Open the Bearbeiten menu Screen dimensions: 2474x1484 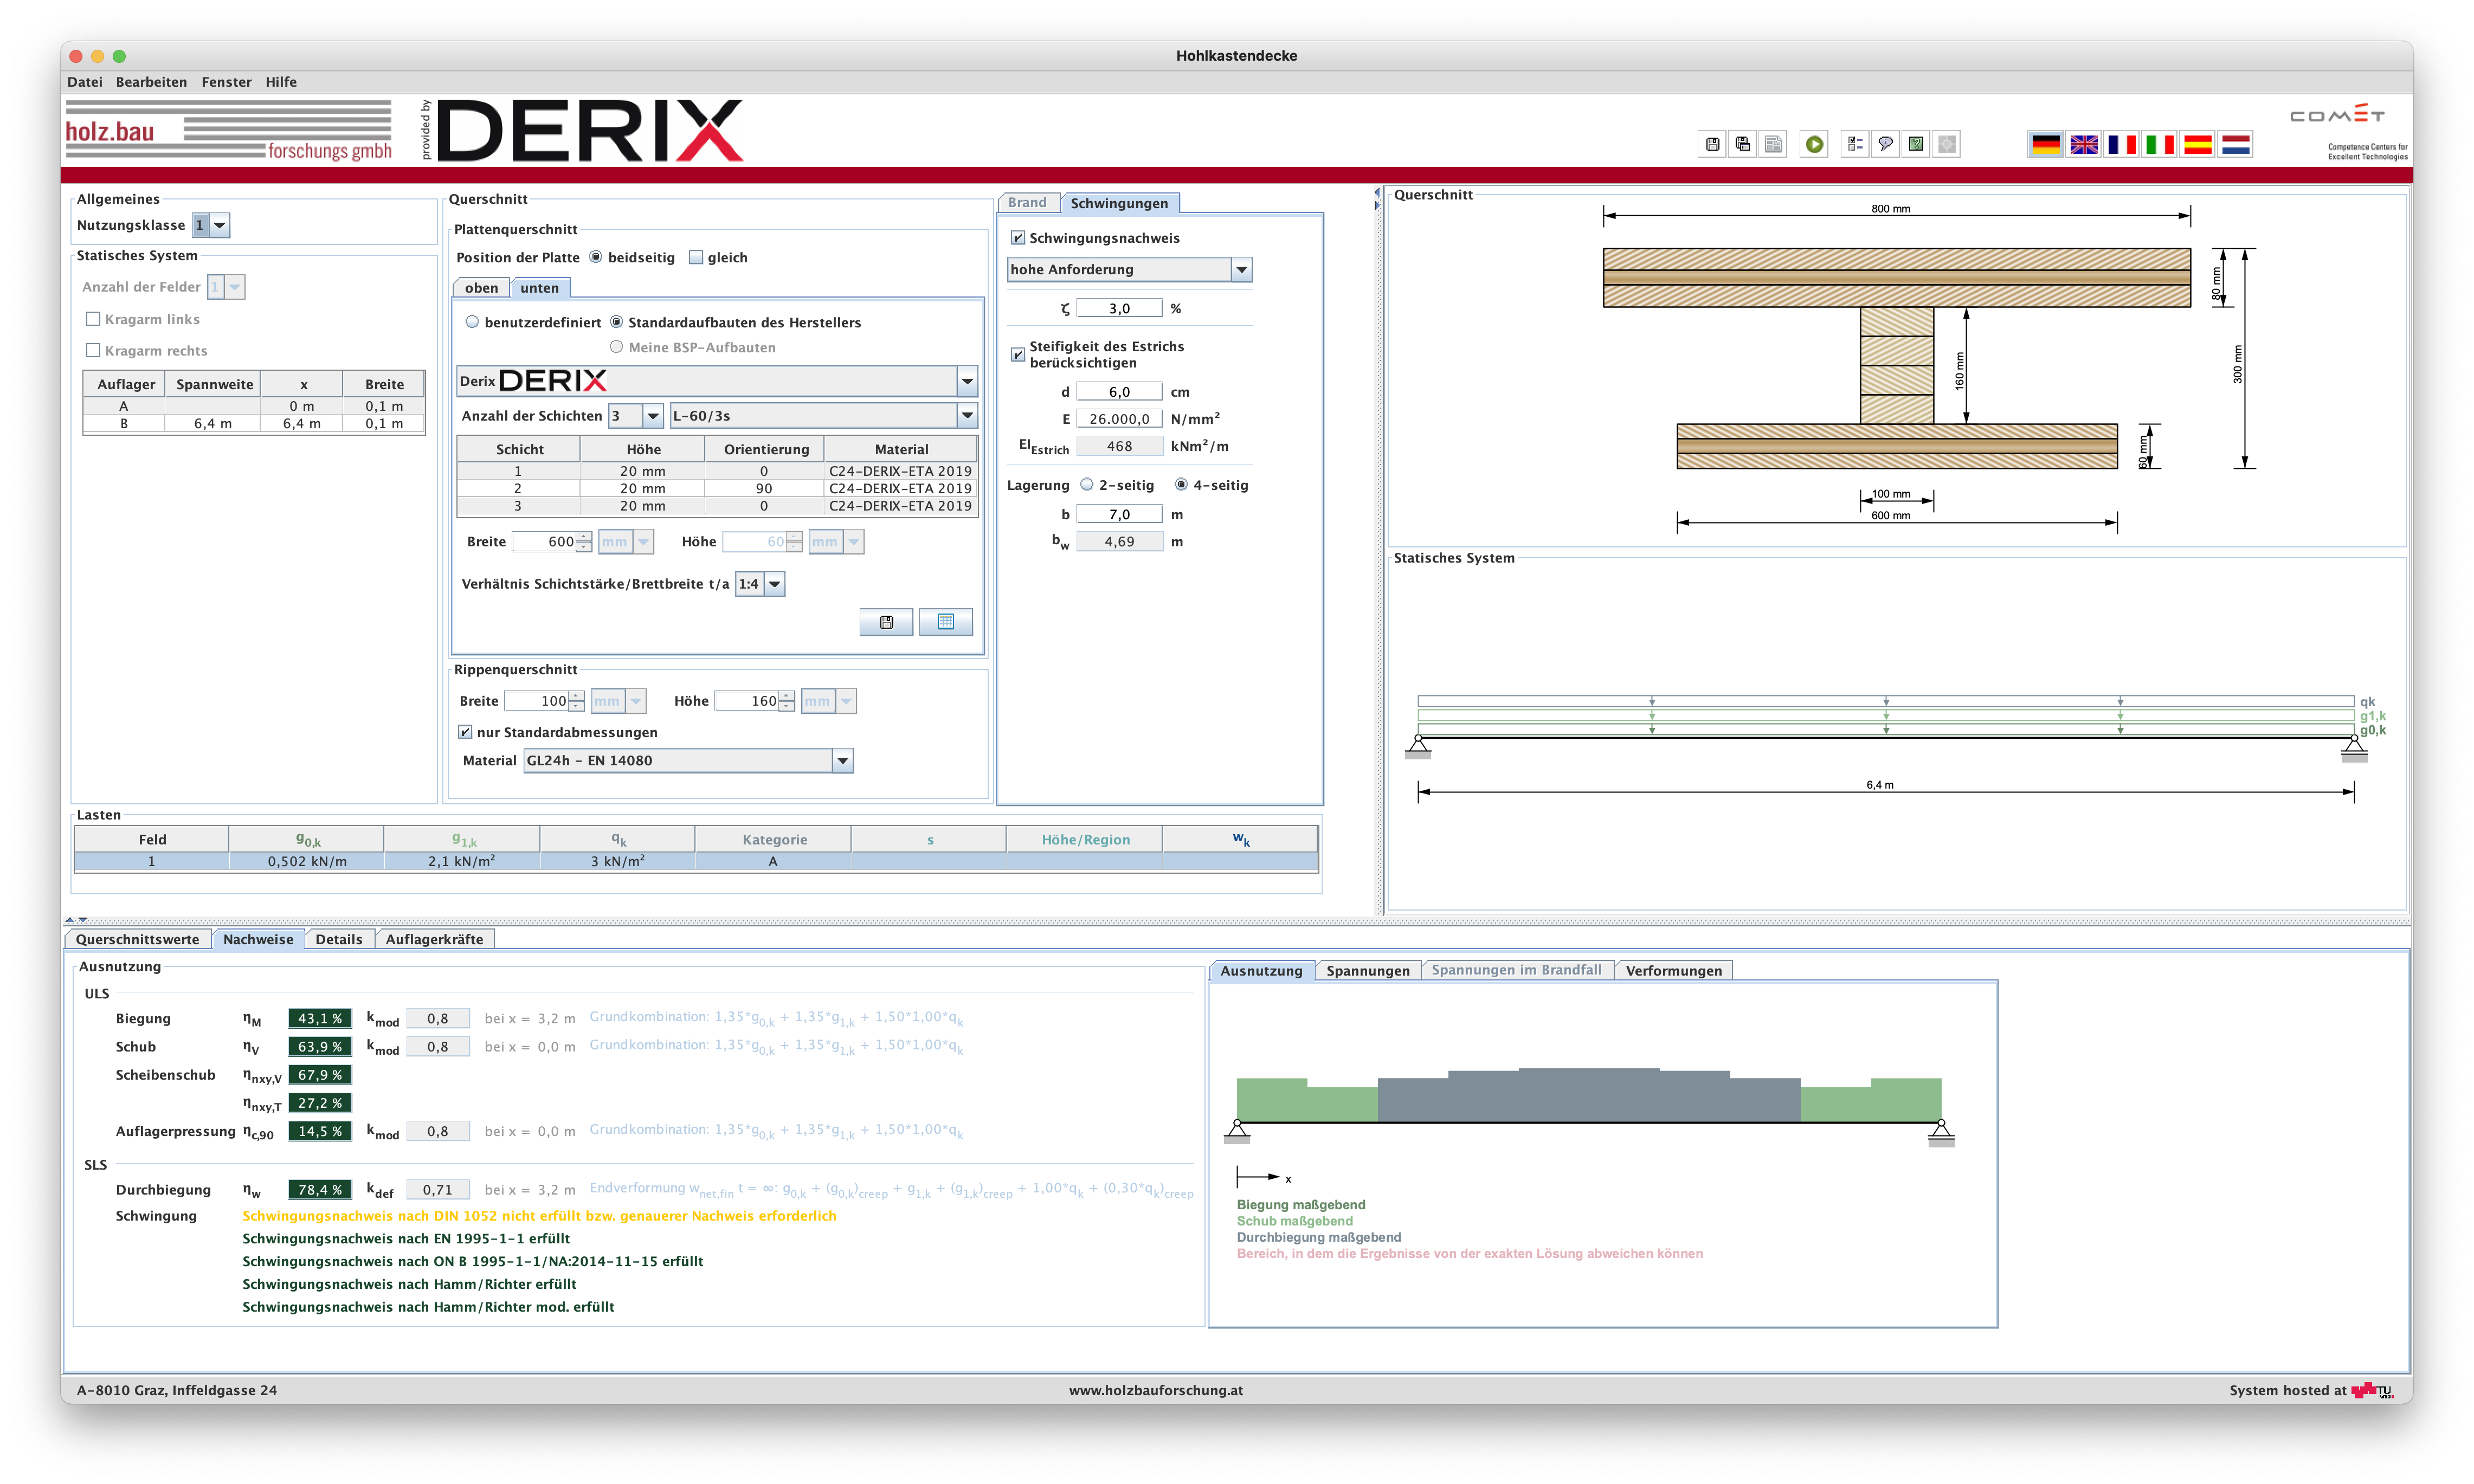(151, 82)
